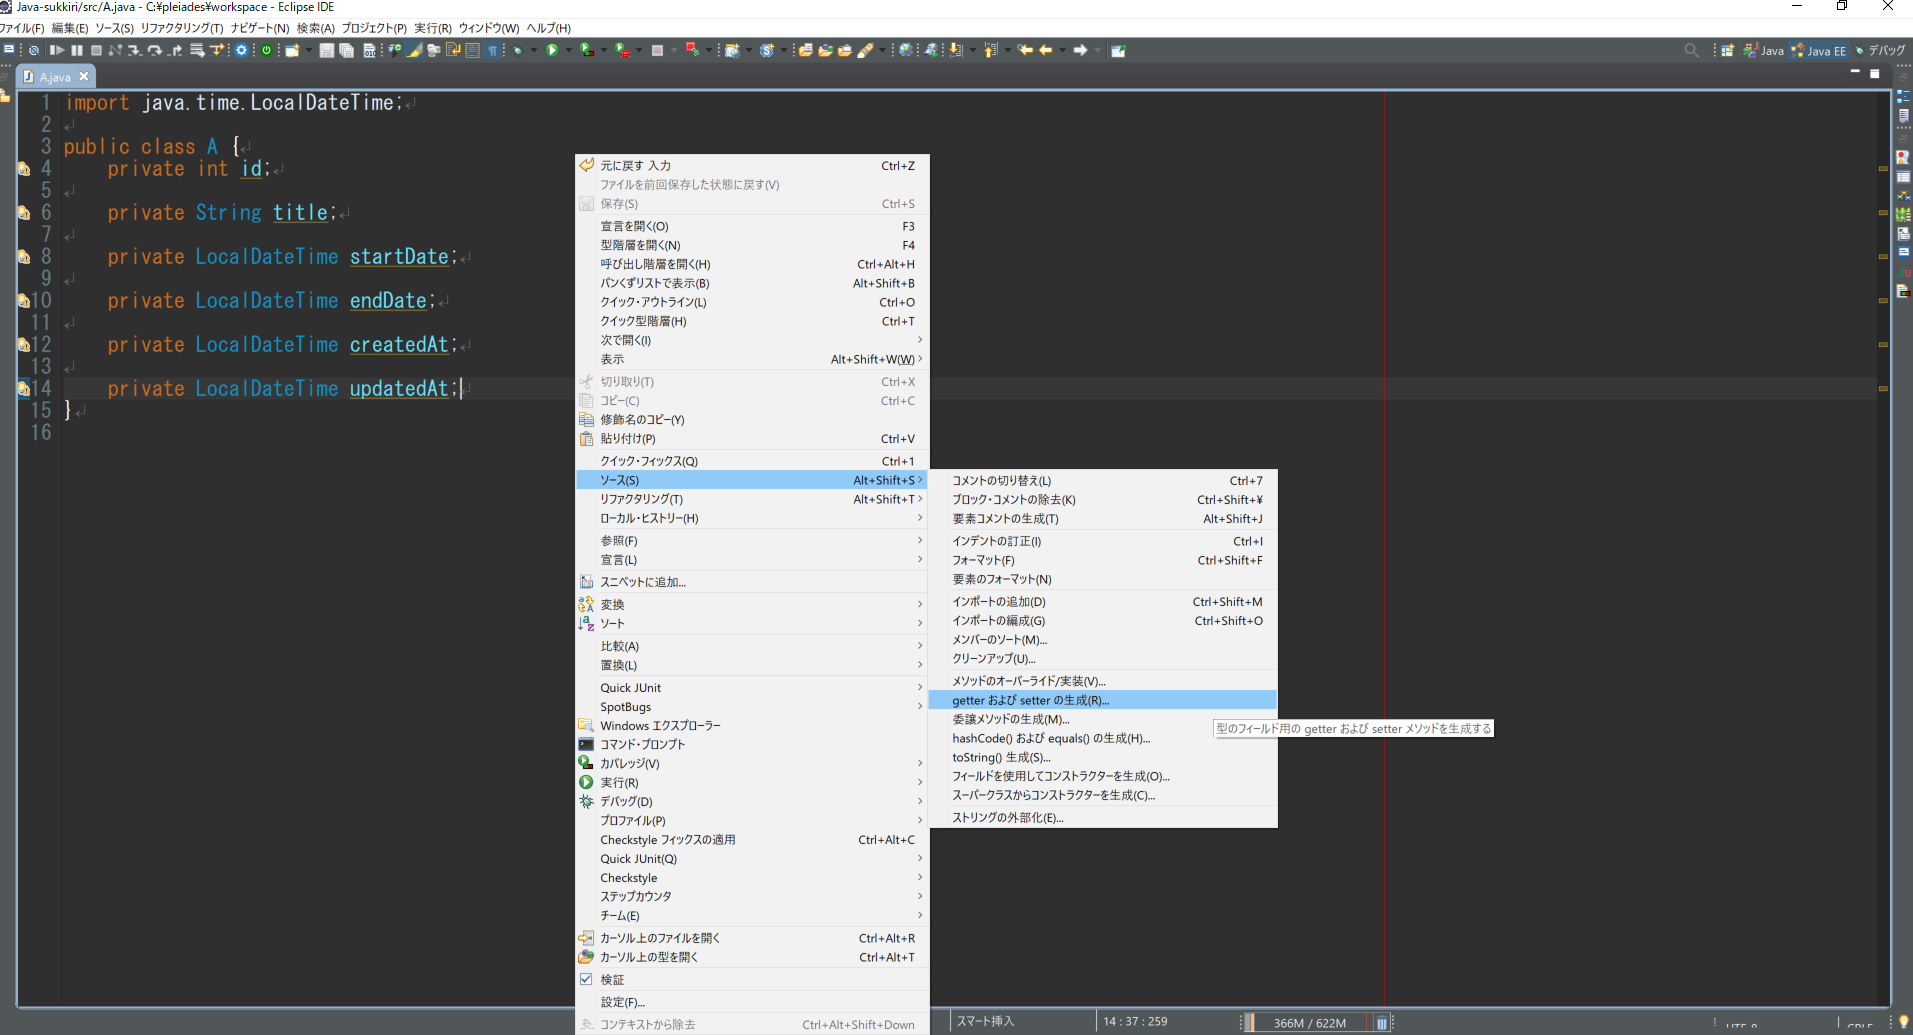Open the Run button dropdown arrow
The image size is (1913, 1035).
click(568, 50)
